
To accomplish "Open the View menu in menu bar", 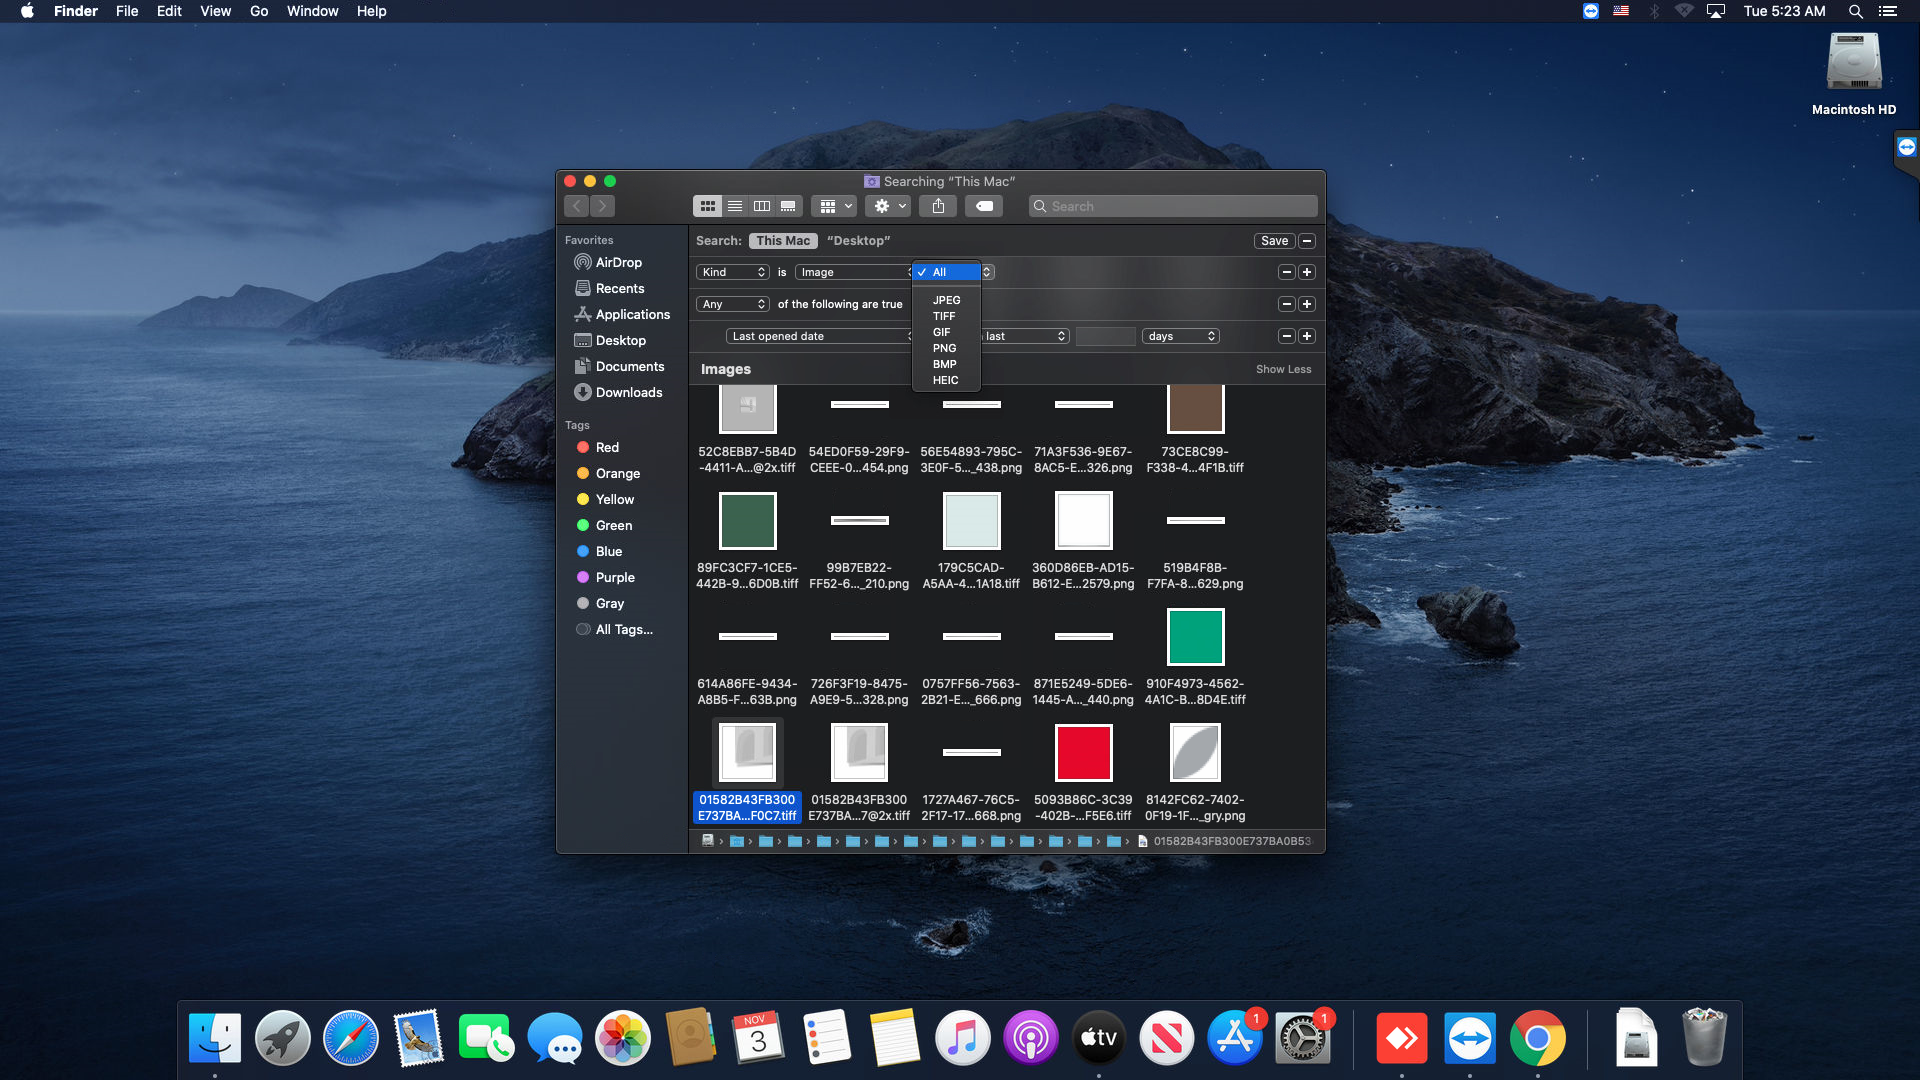I will 215,11.
